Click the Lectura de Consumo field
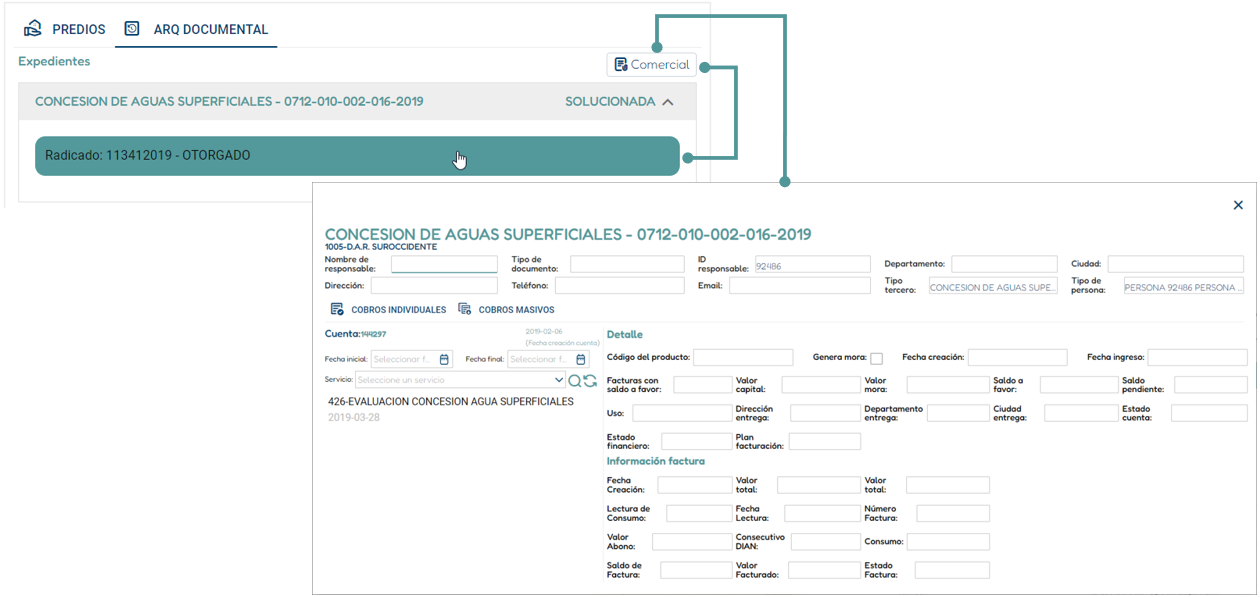Viewport: 1260px width, 597px height. (x=699, y=513)
